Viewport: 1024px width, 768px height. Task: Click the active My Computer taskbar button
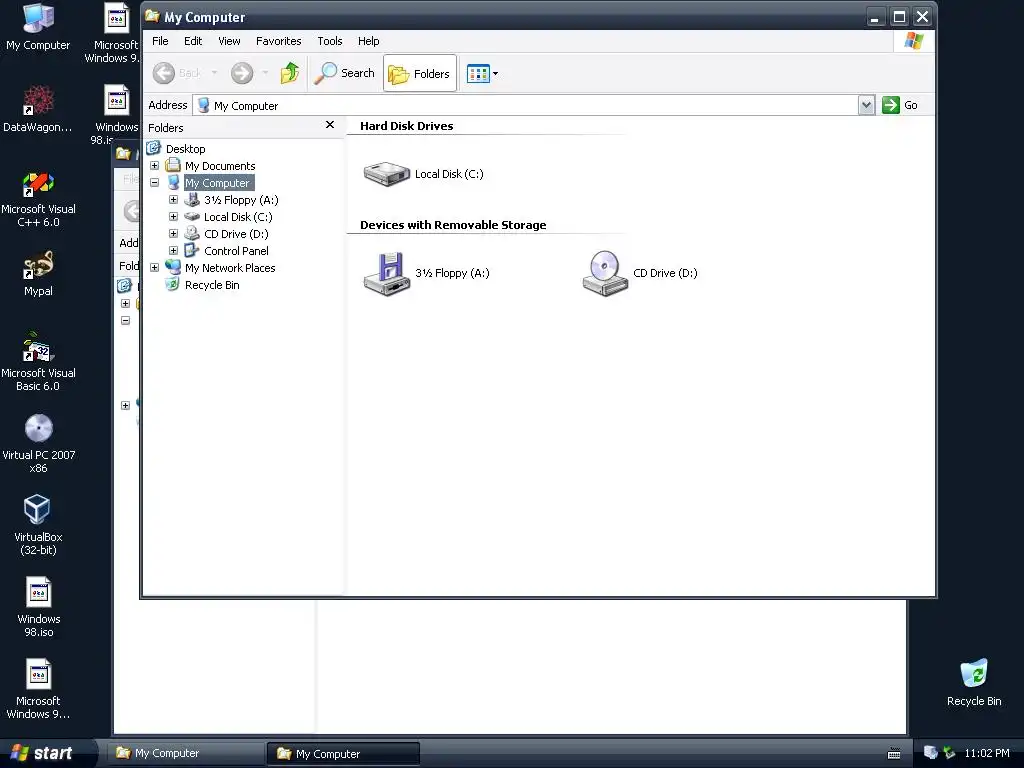[342, 754]
